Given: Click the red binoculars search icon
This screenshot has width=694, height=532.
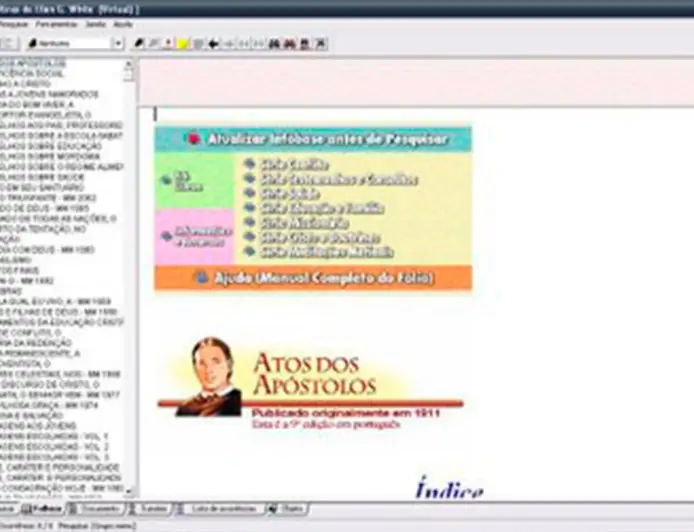Looking at the screenshot, I should pos(290,44).
